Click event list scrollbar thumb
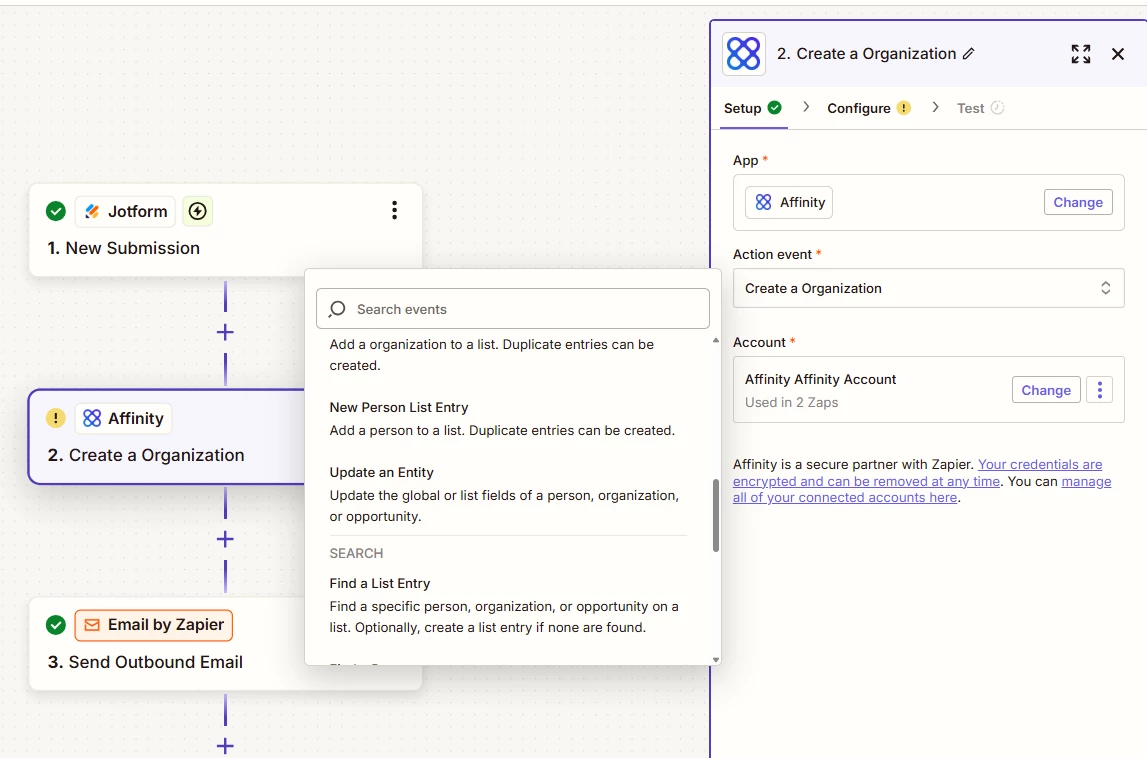 click(x=715, y=515)
